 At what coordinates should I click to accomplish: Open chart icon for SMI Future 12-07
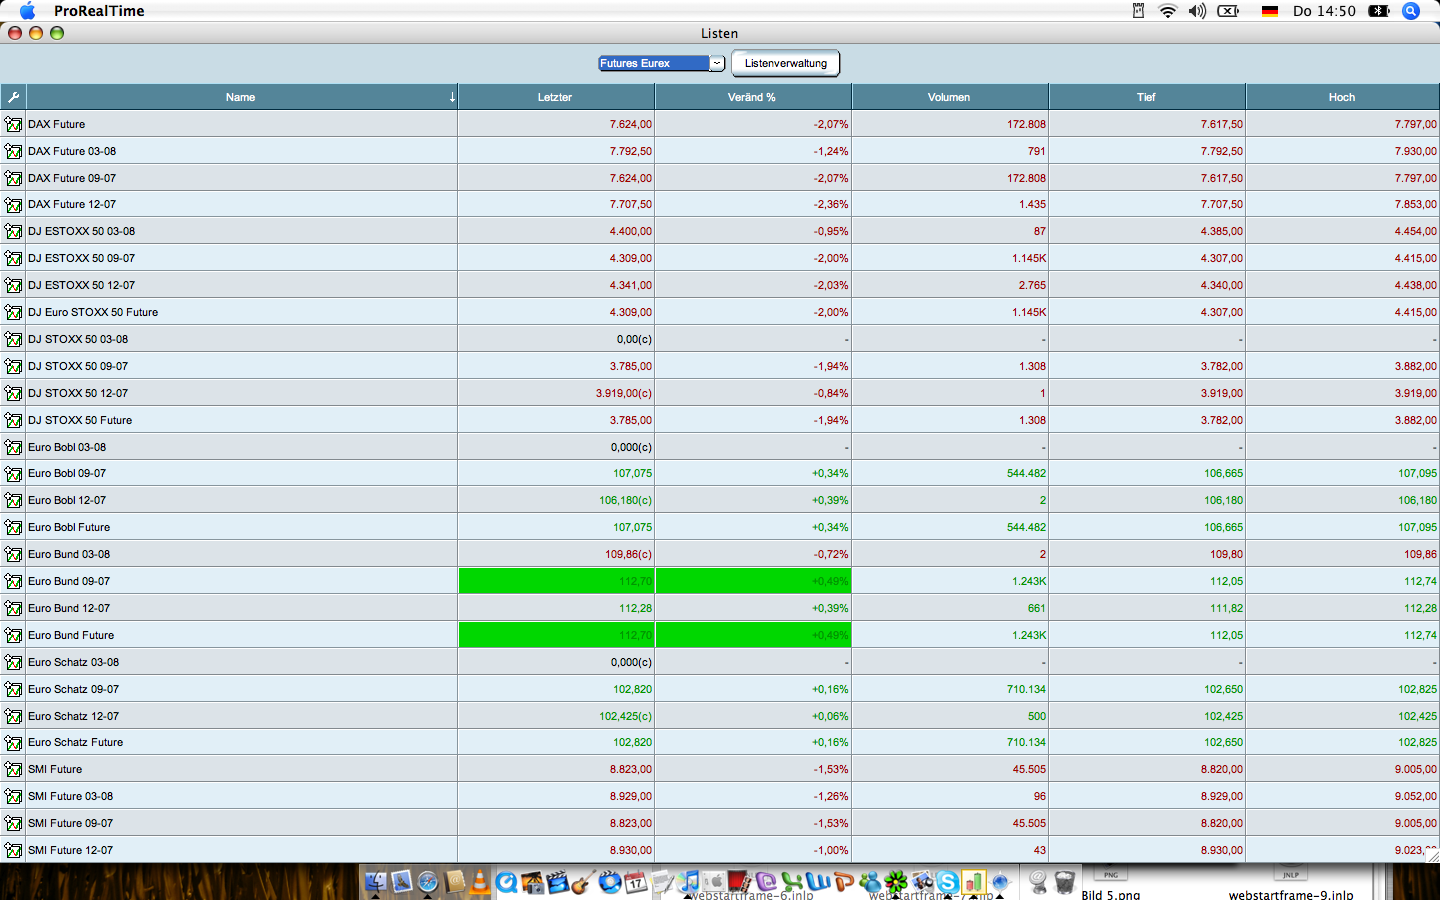13,851
